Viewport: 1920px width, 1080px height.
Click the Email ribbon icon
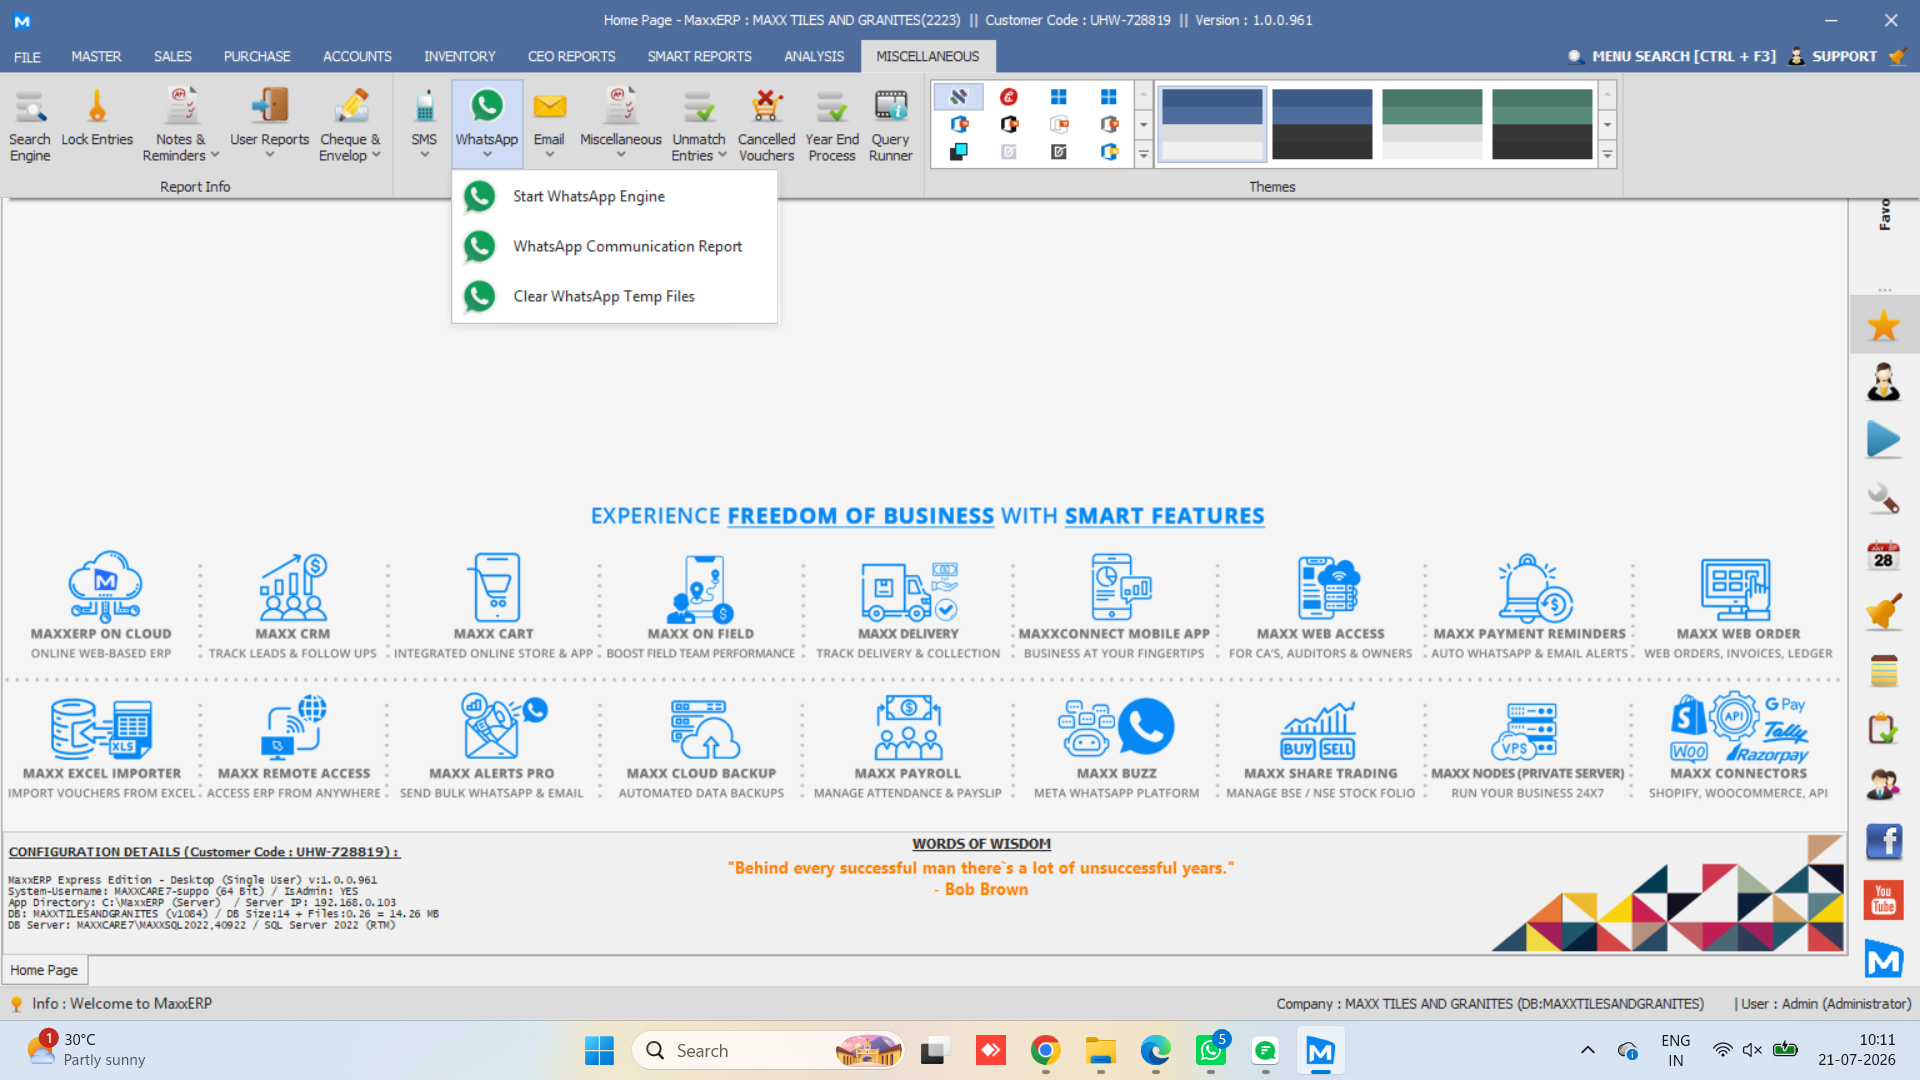click(549, 122)
